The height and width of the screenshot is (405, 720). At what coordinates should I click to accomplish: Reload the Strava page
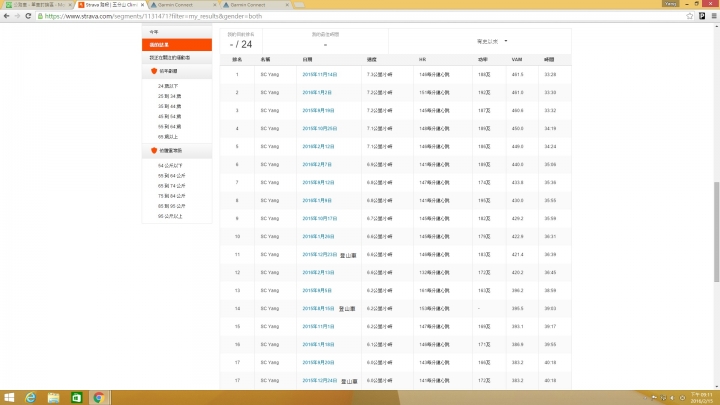(28, 16)
